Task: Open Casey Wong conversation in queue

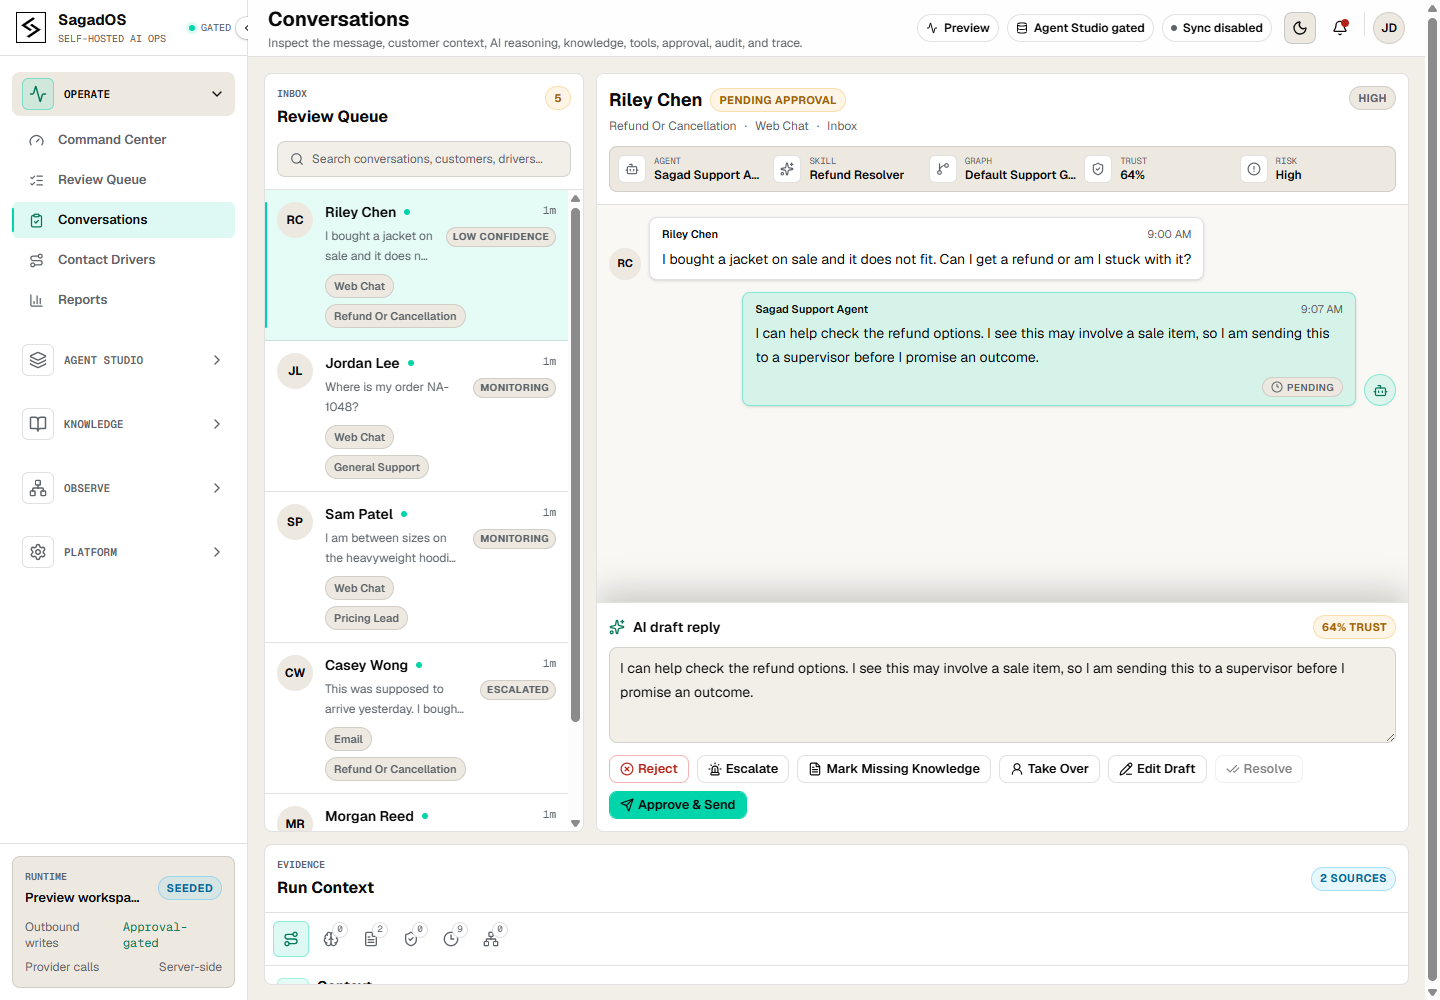Action: coord(416,718)
